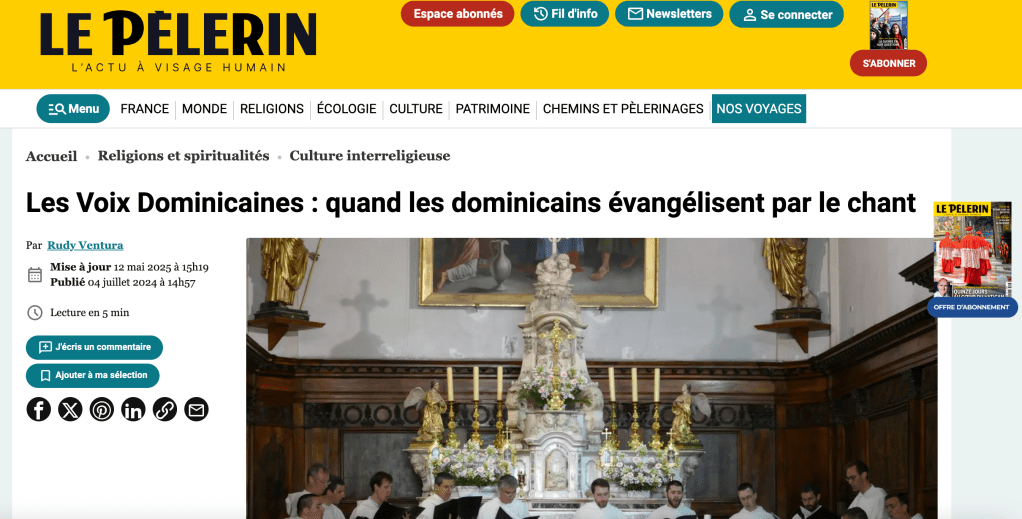Share article on Pinterest icon
The width and height of the screenshot is (1022, 519).
(x=102, y=409)
